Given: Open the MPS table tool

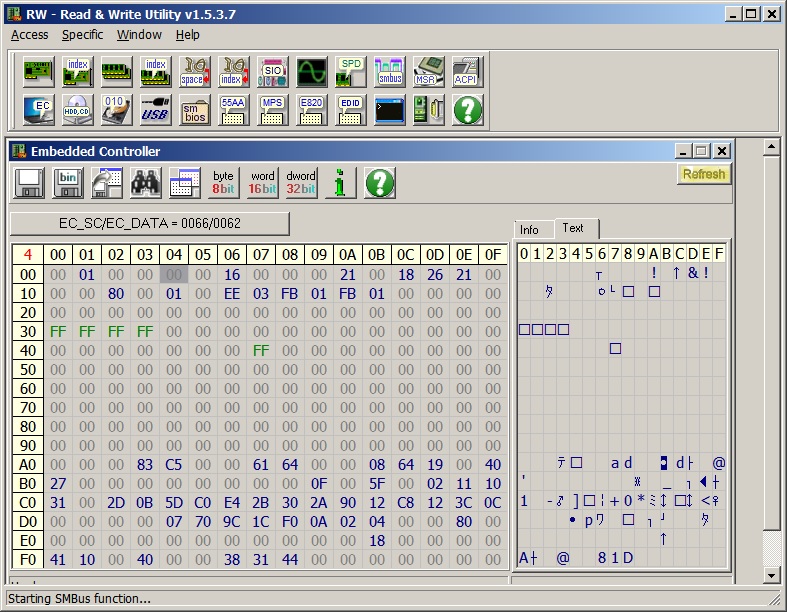Looking at the screenshot, I should click(273, 110).
